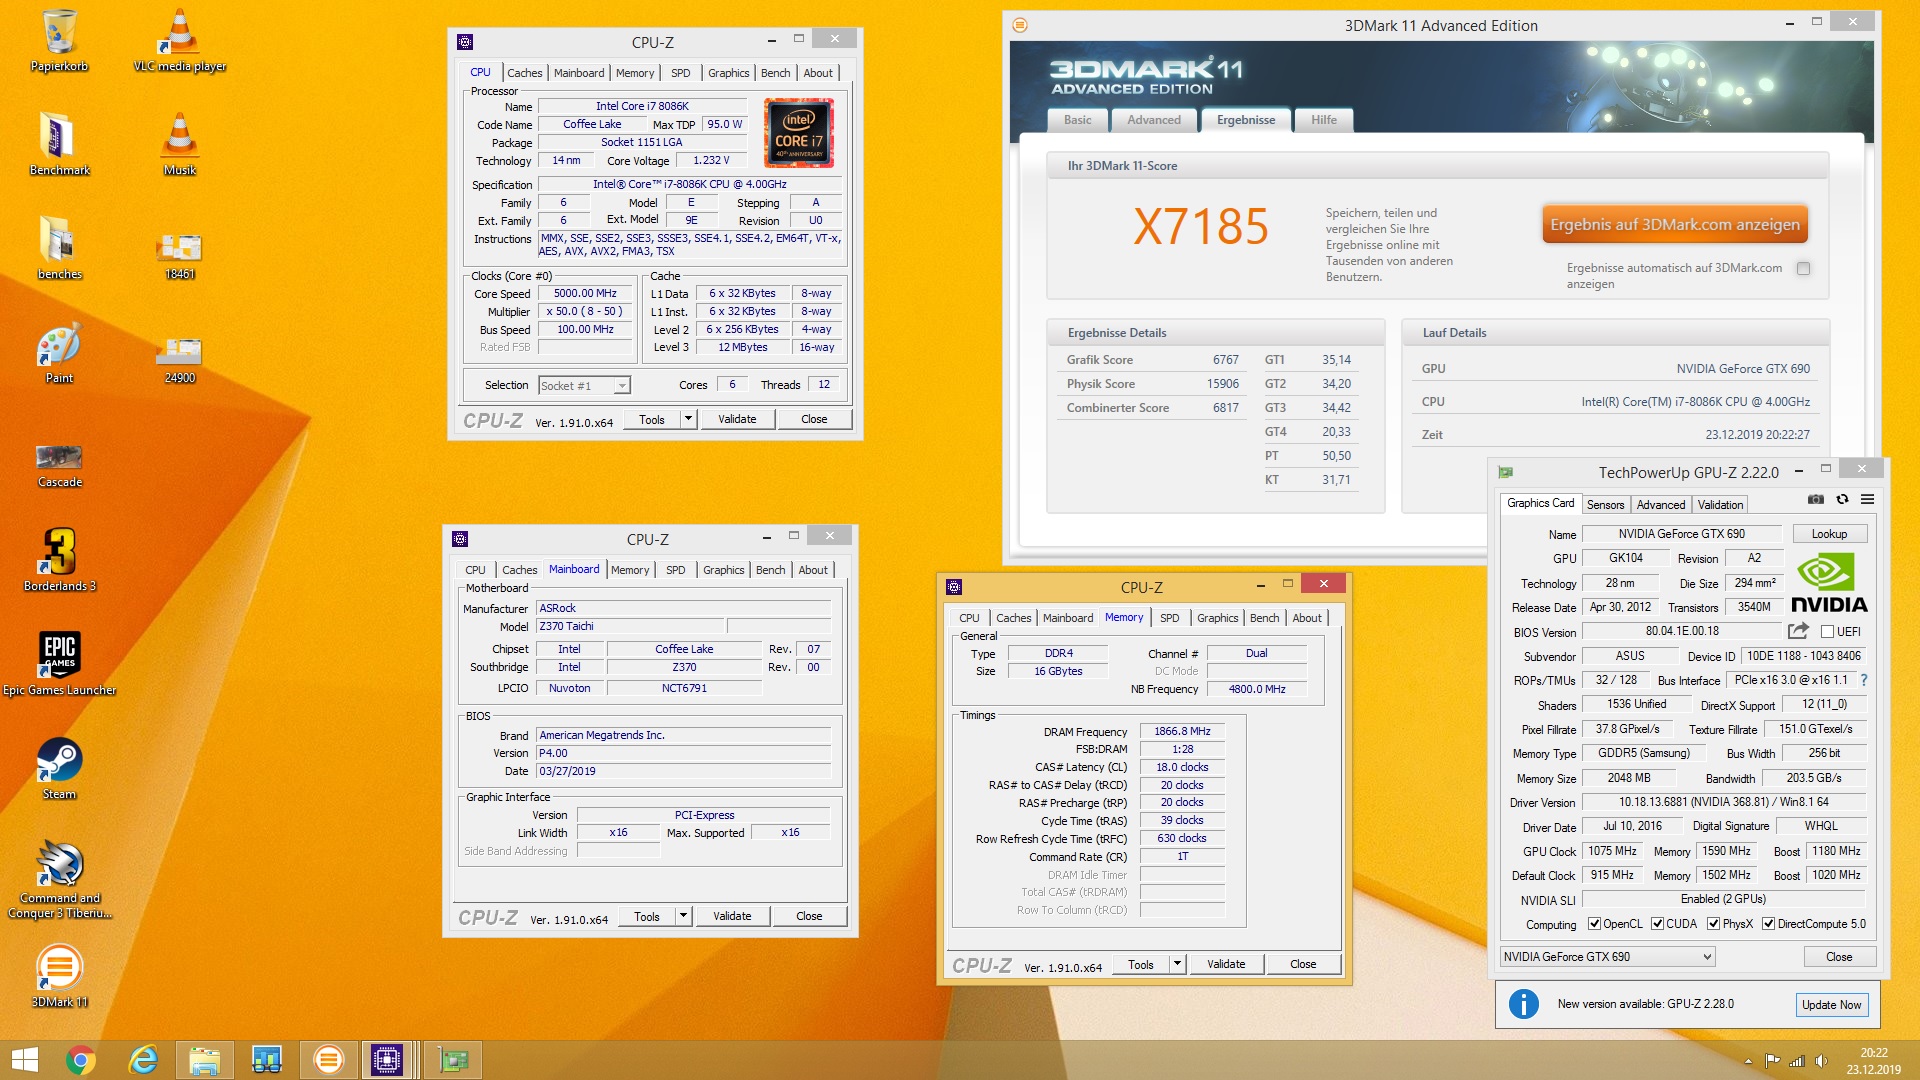Launch Command and Conquer 3 shortcut

click(59, 878)
